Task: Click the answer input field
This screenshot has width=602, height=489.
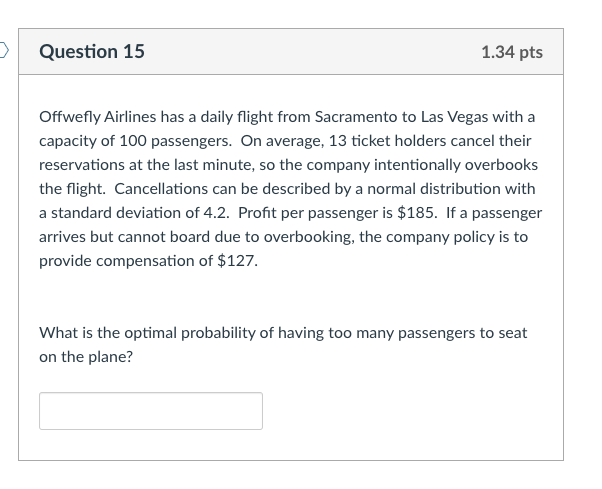Action: coord(151,411)
